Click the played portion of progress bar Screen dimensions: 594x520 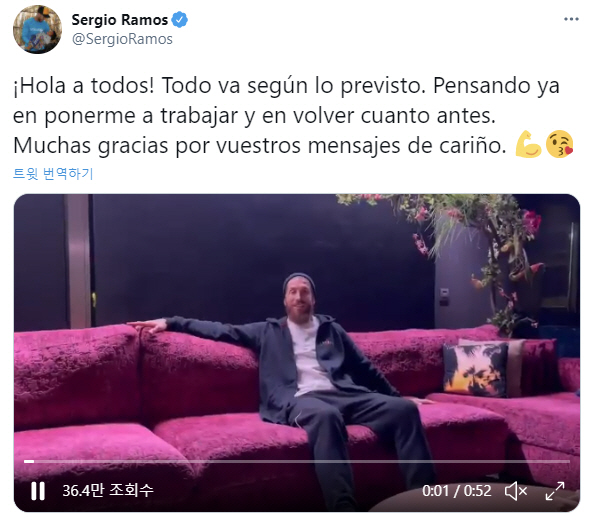(x=29, y=461)
